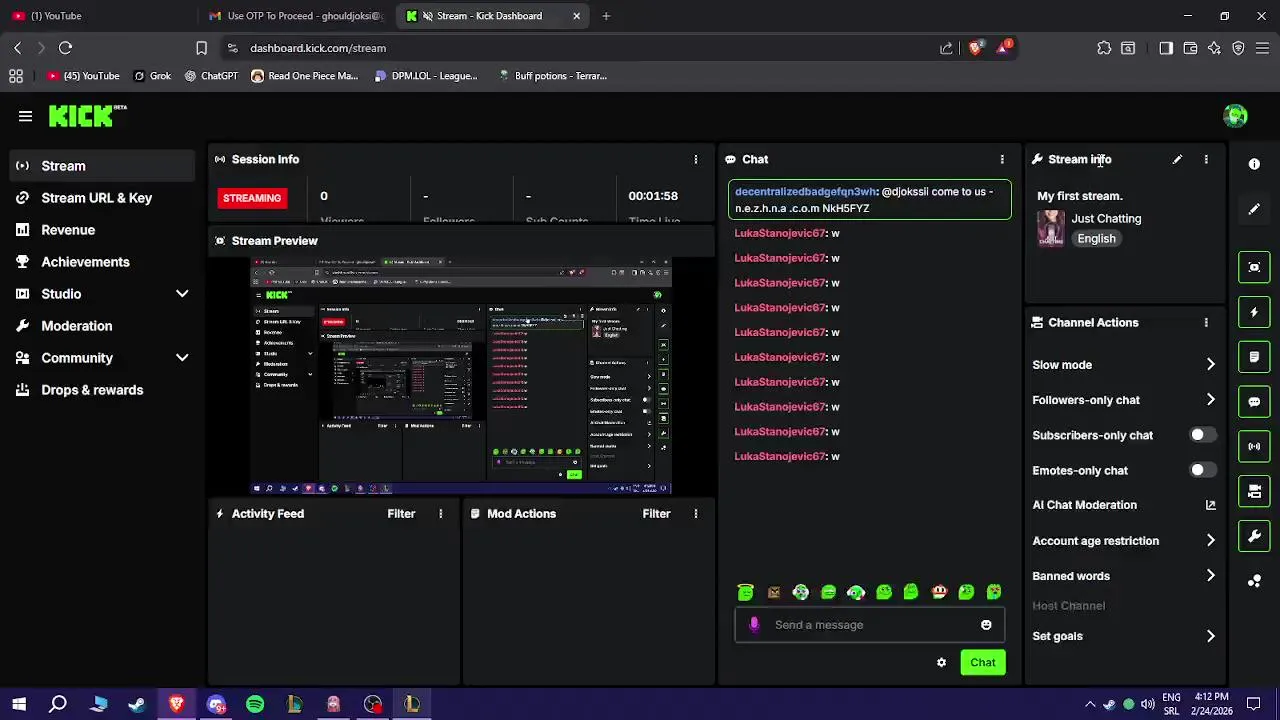This screenshot has width=1280, height=720.
Task: Toggle Subscribers-only chat switch
Action: [1203, 435]
